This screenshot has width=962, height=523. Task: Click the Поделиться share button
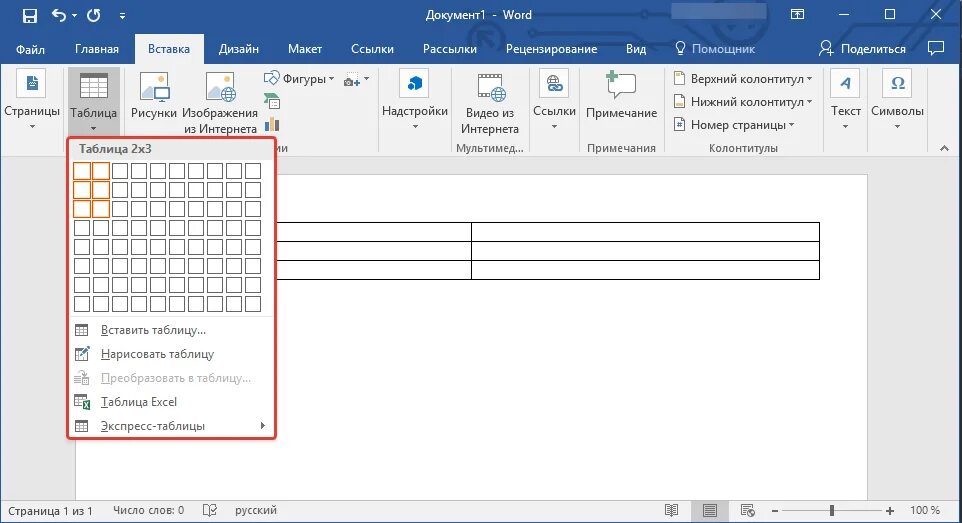point(862,49)
